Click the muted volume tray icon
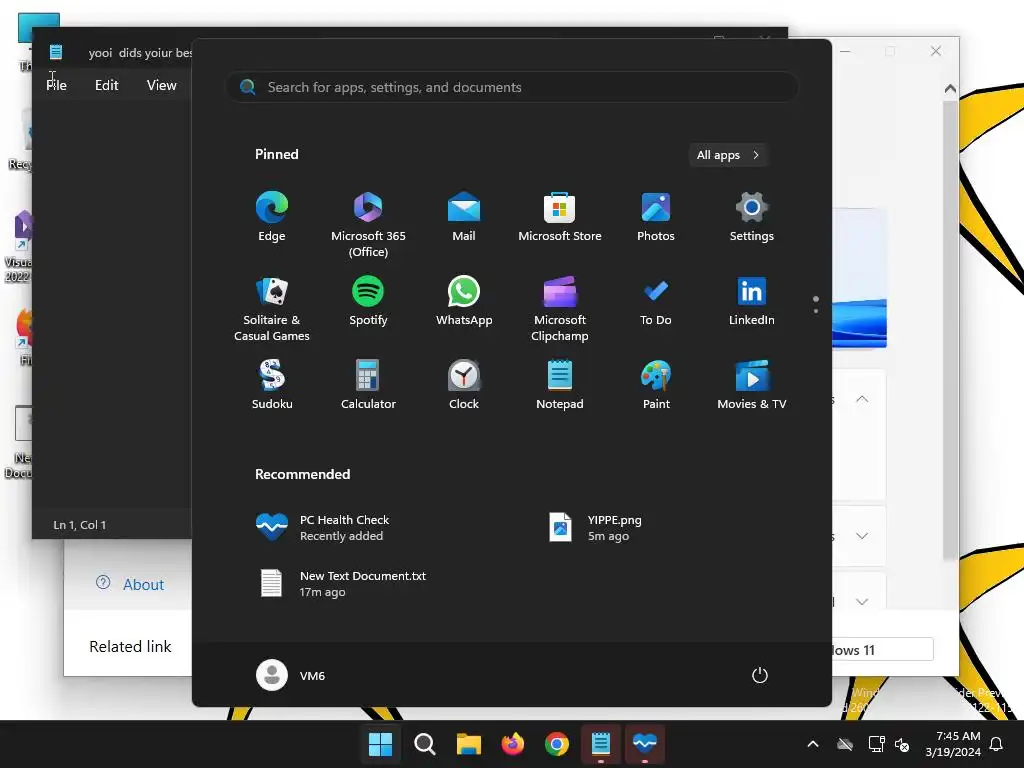Viewport: 1024px width, 768px height. (x=902, y=744)
